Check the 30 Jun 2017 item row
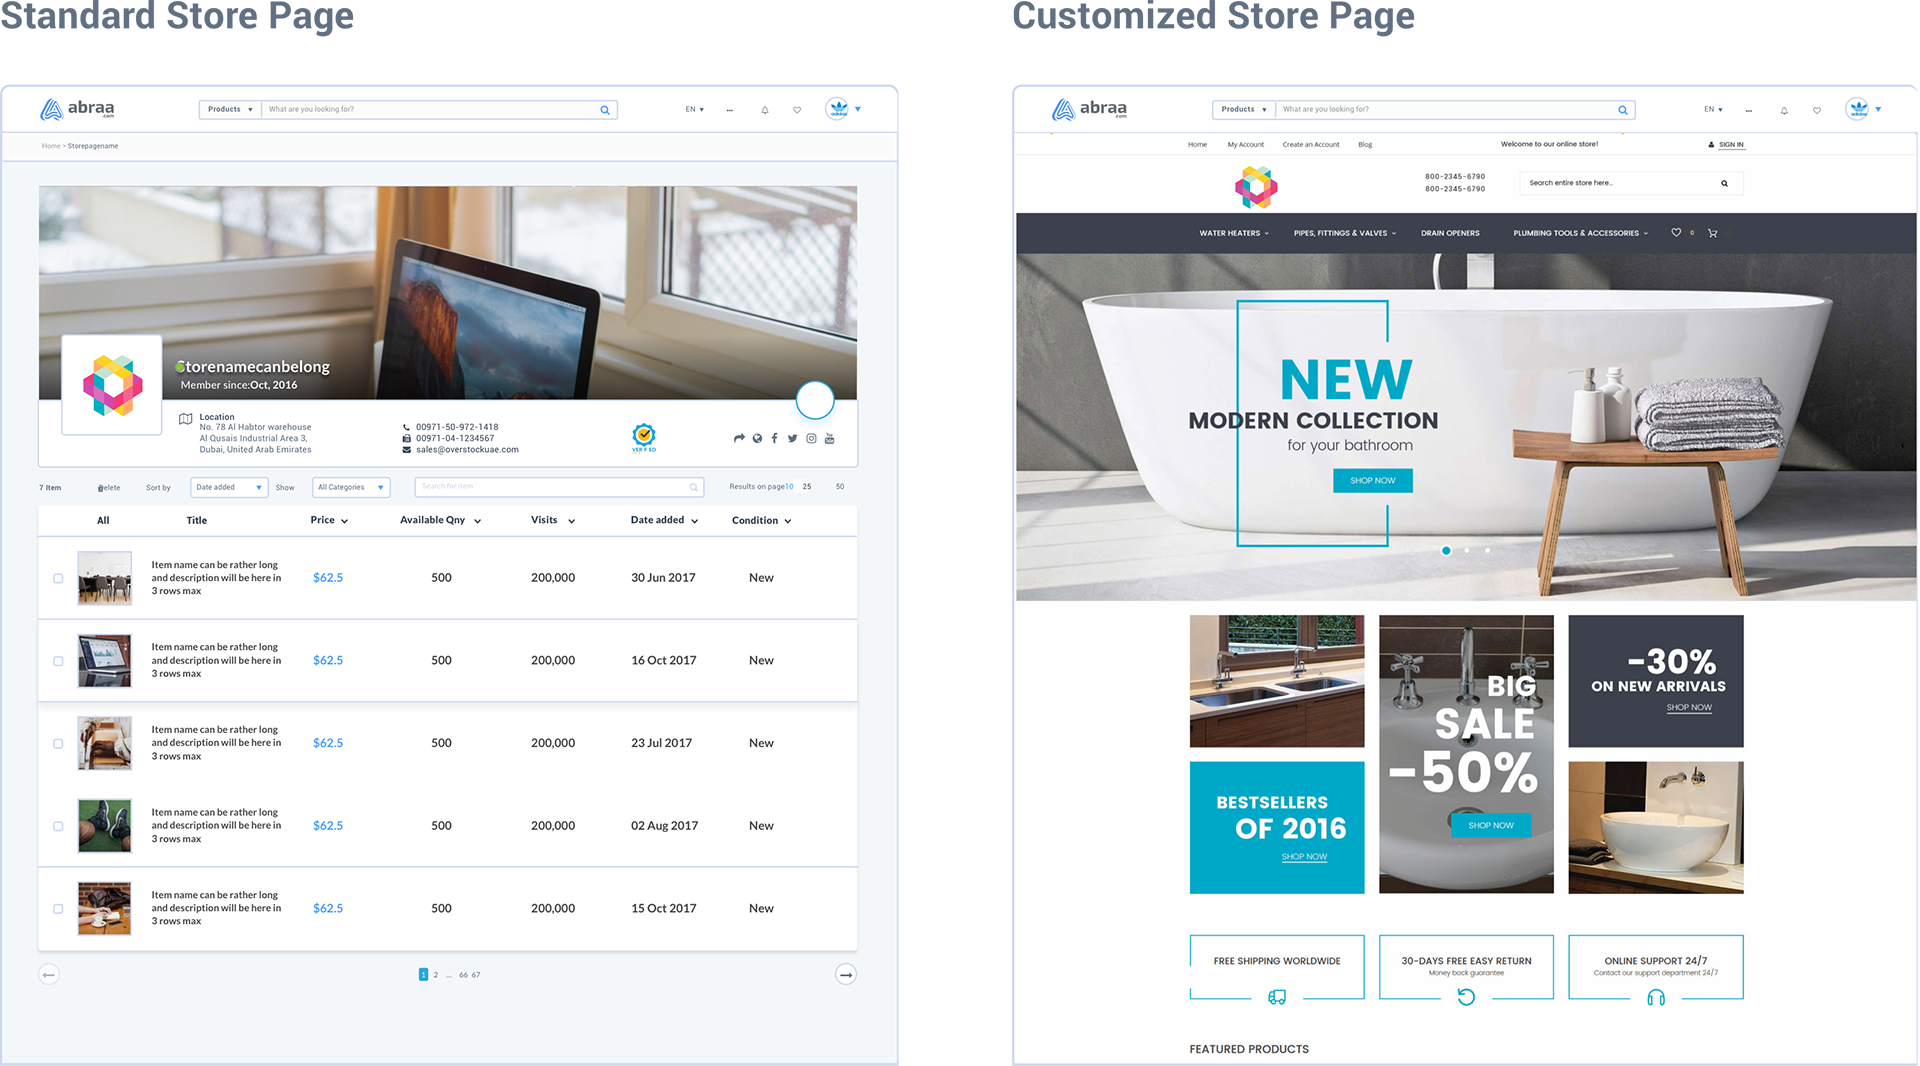 click(x=58, y=578)
